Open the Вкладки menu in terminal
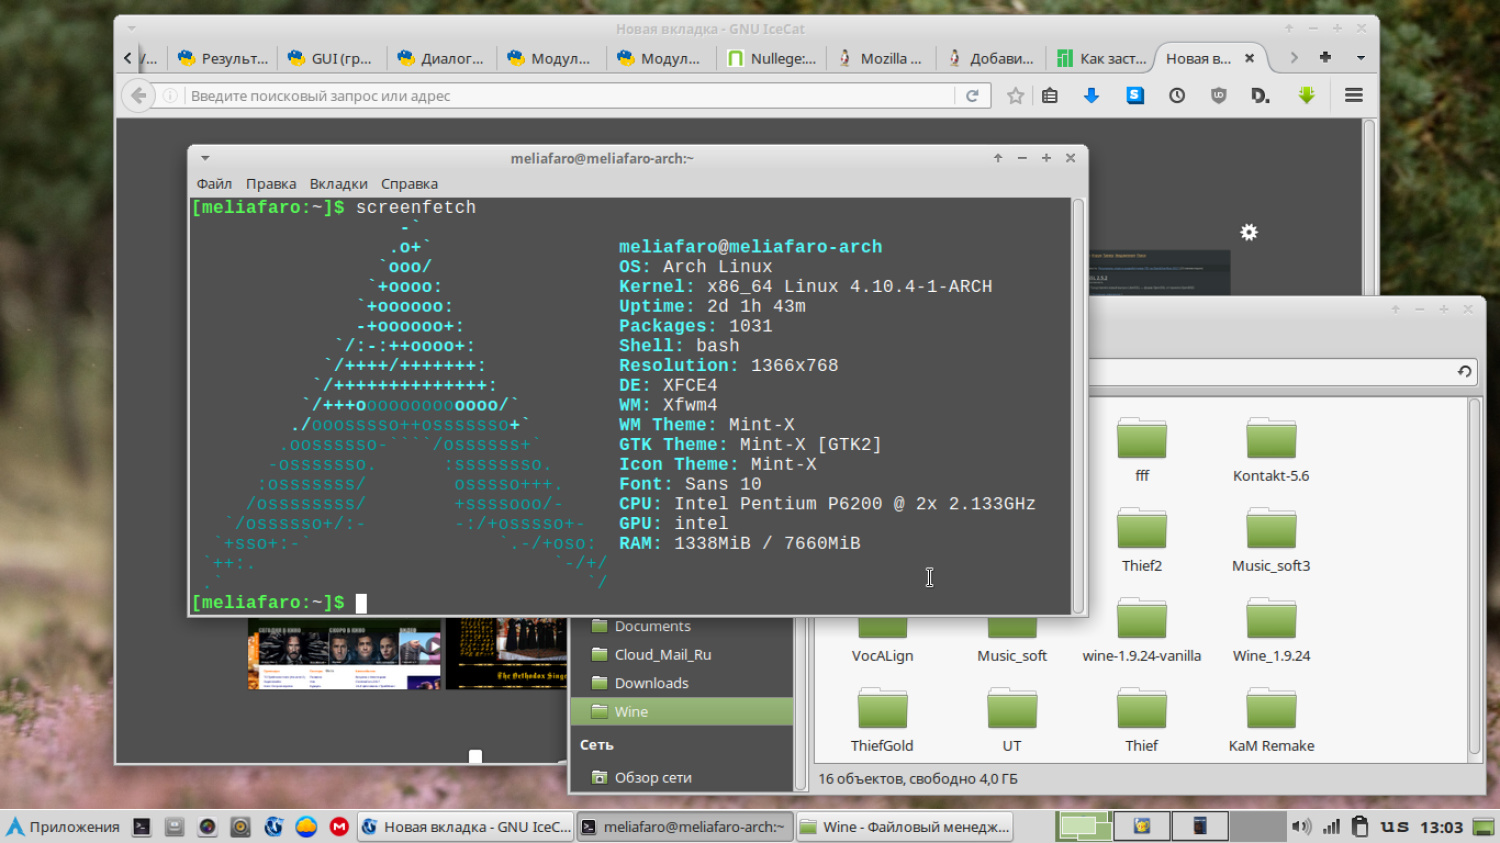The image size is (1500, 843). click(339, 184)
